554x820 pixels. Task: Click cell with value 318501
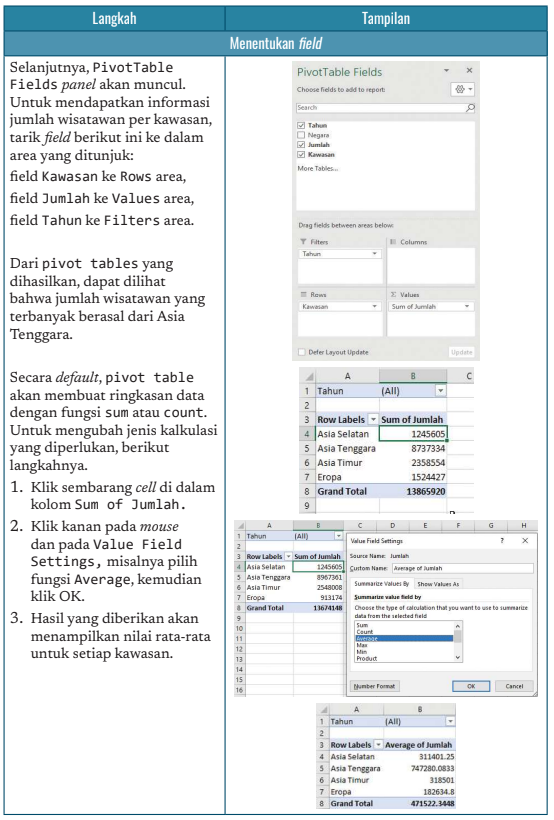click(420, 780)
